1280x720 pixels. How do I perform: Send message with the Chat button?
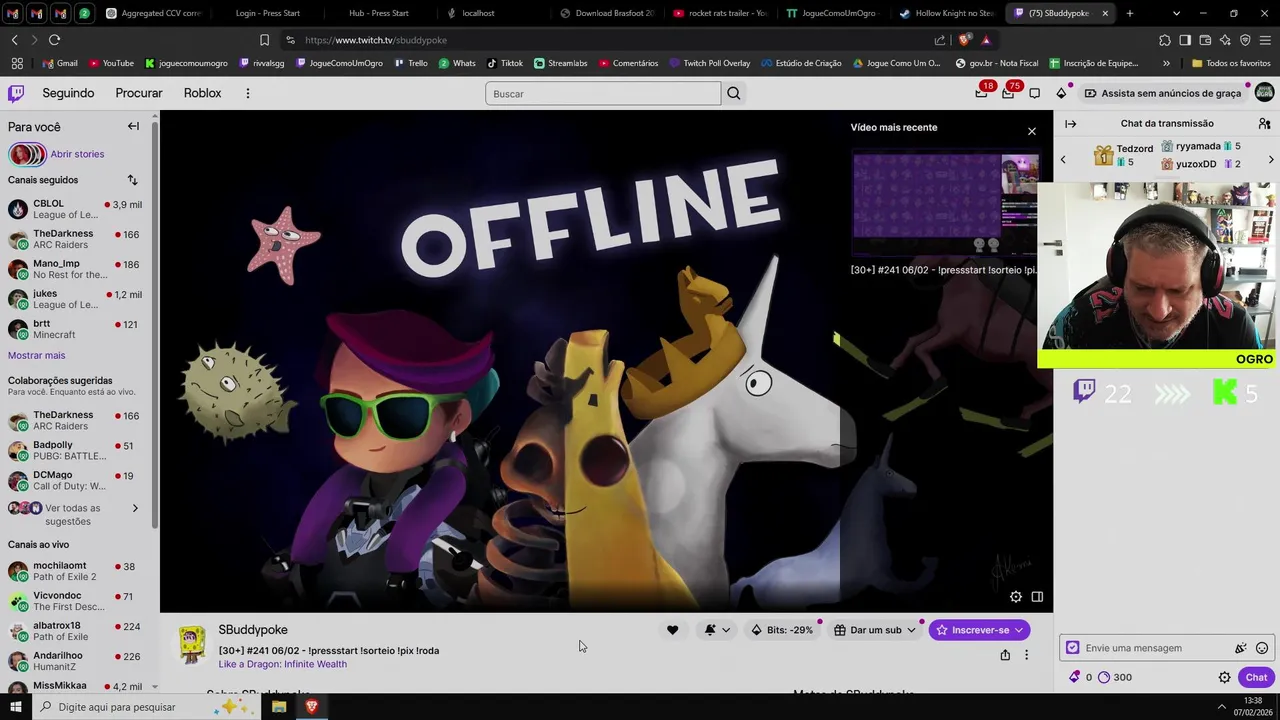(x=1256, y=677)
